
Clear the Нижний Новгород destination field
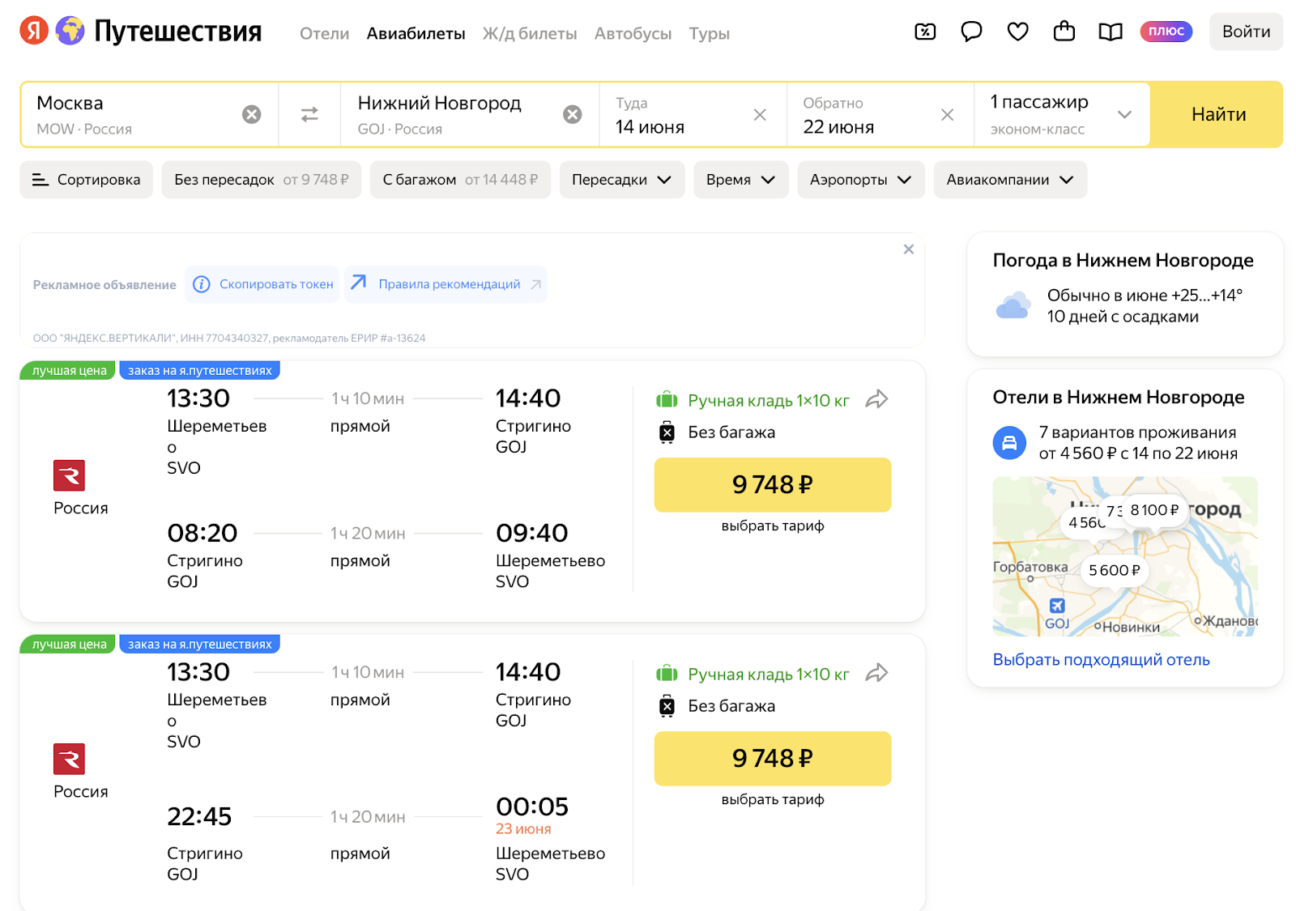point(572,114)
